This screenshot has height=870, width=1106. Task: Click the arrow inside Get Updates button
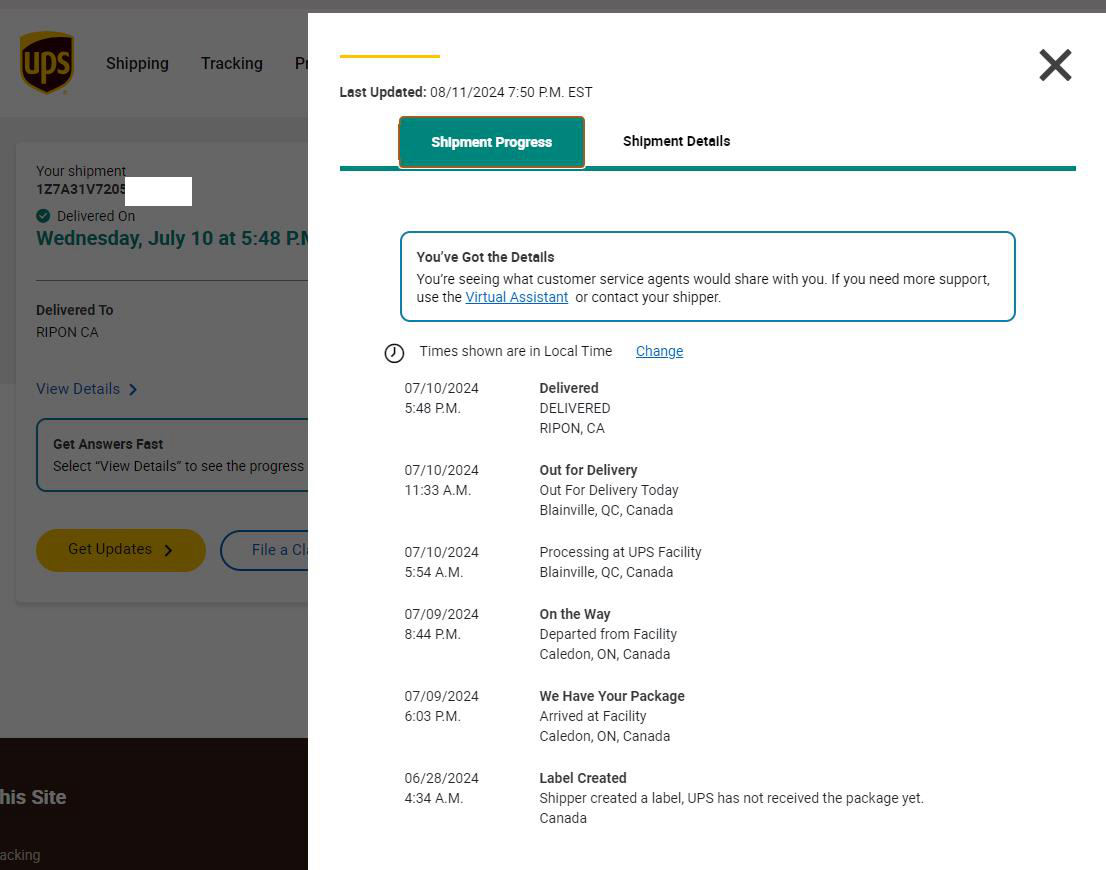tap(168, 550)
